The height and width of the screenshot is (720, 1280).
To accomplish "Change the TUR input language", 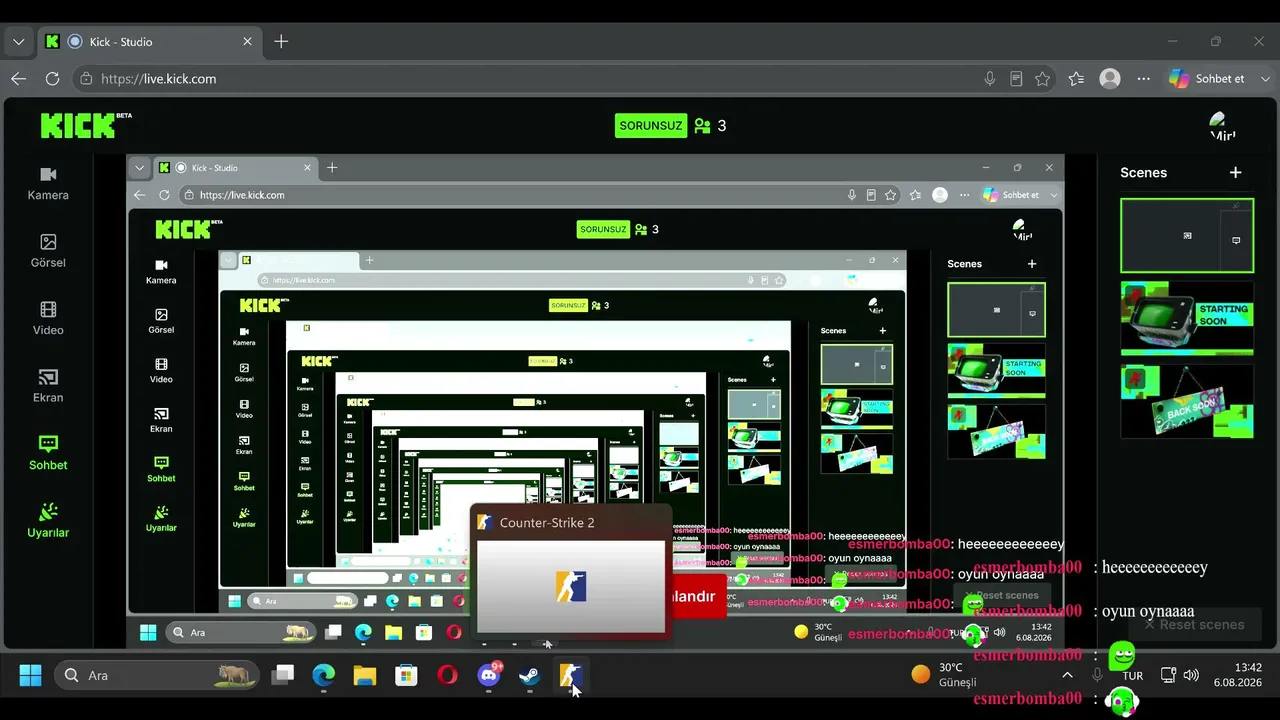I will pos(1133,676).
